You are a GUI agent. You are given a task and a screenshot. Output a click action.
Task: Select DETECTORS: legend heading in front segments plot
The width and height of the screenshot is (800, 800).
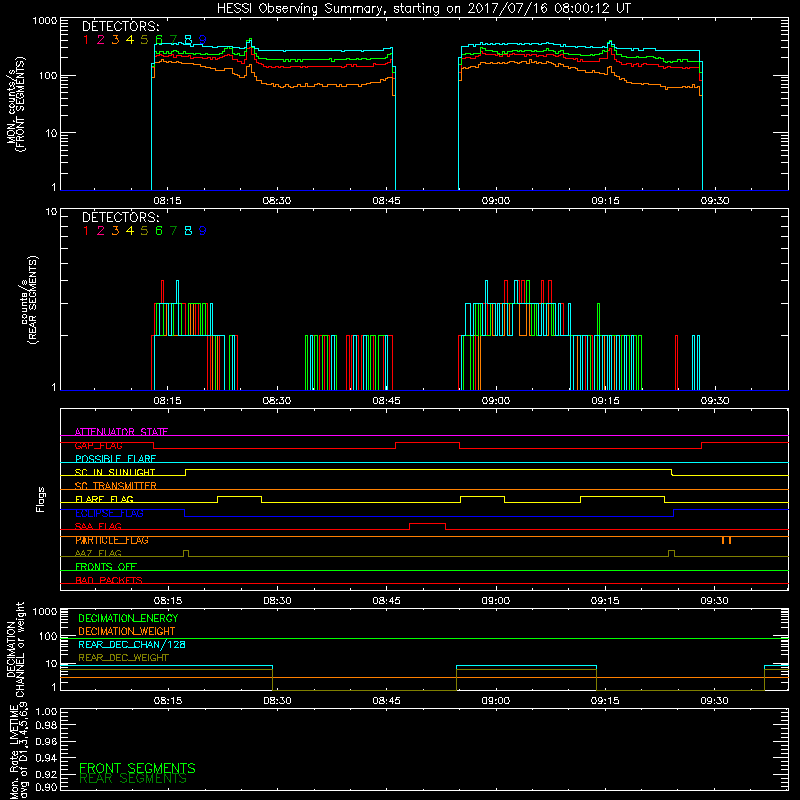click(120, 26)
